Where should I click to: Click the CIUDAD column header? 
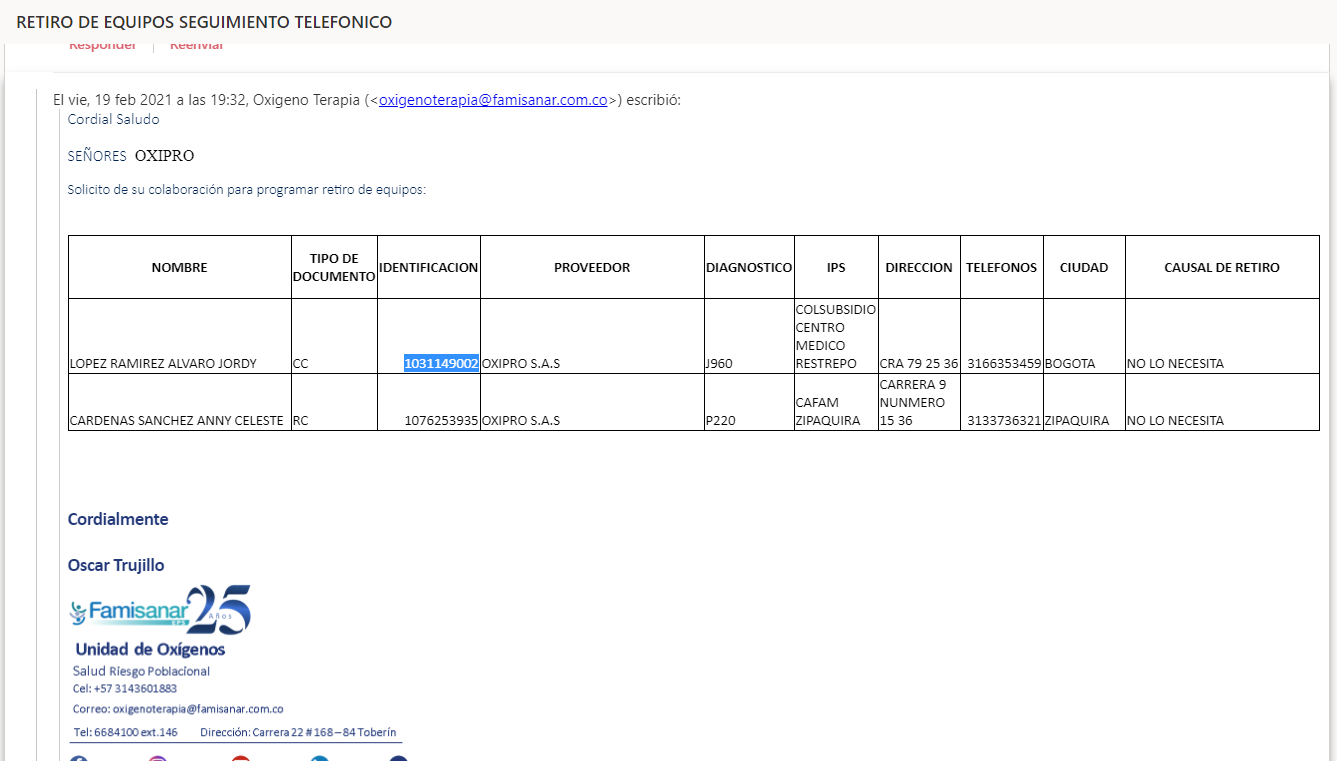1084,268
